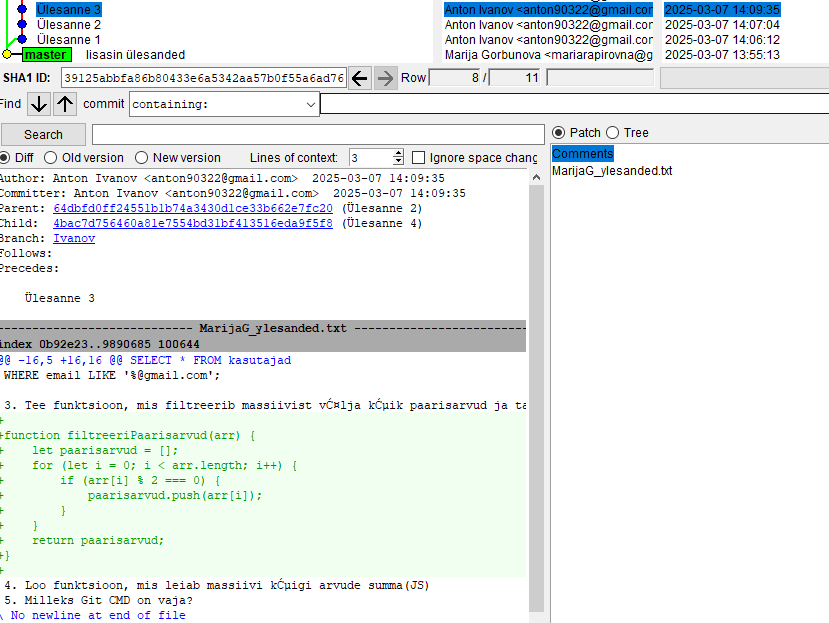This screenshot has height=623, width=829.
Task: Find previous match up arrow
Action: click(65, 104)
